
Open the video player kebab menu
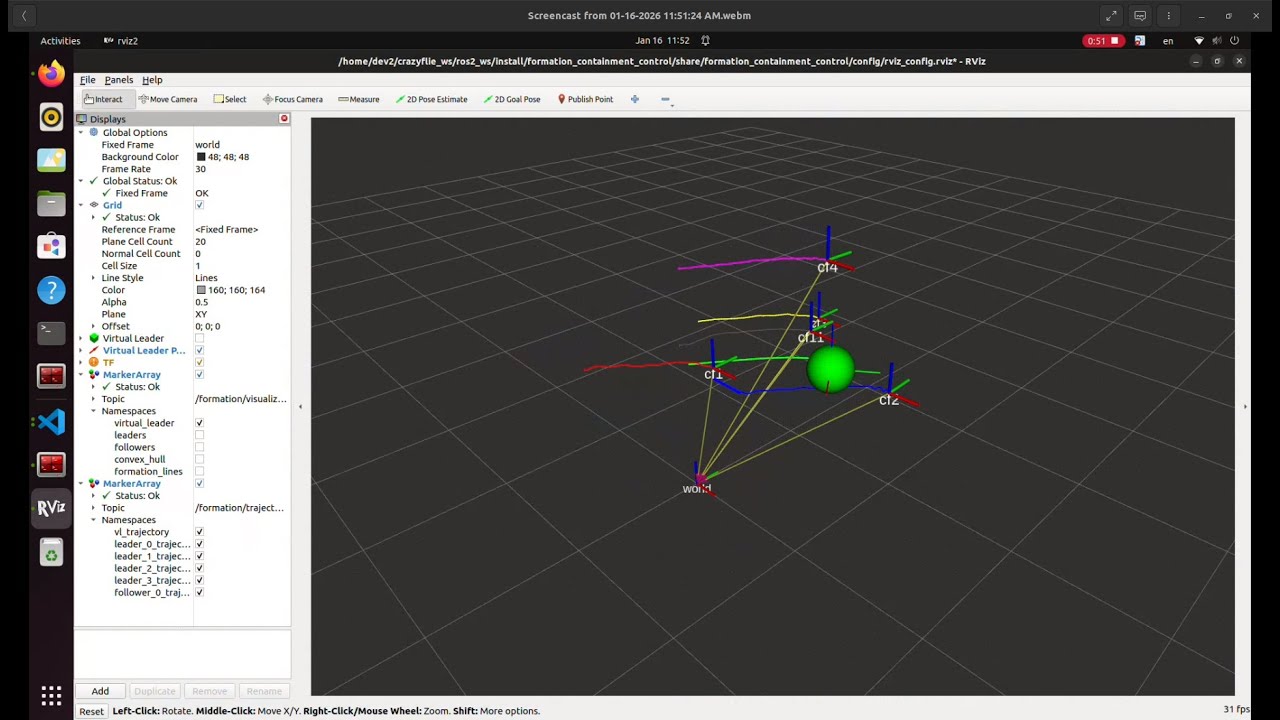1168,16
